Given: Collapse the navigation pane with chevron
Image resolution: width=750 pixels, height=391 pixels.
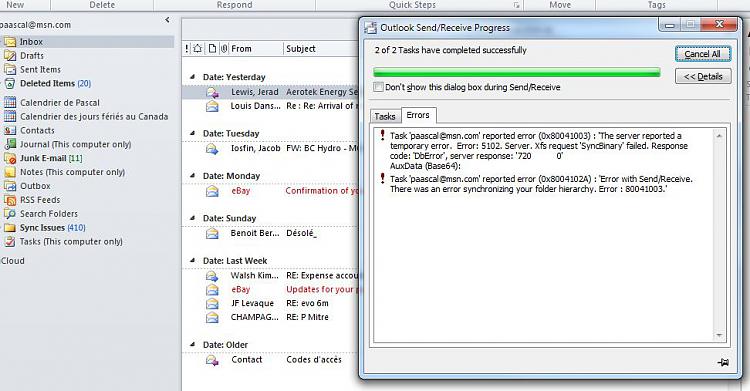Looking at the screenshot, I should (x=167, y=20).
